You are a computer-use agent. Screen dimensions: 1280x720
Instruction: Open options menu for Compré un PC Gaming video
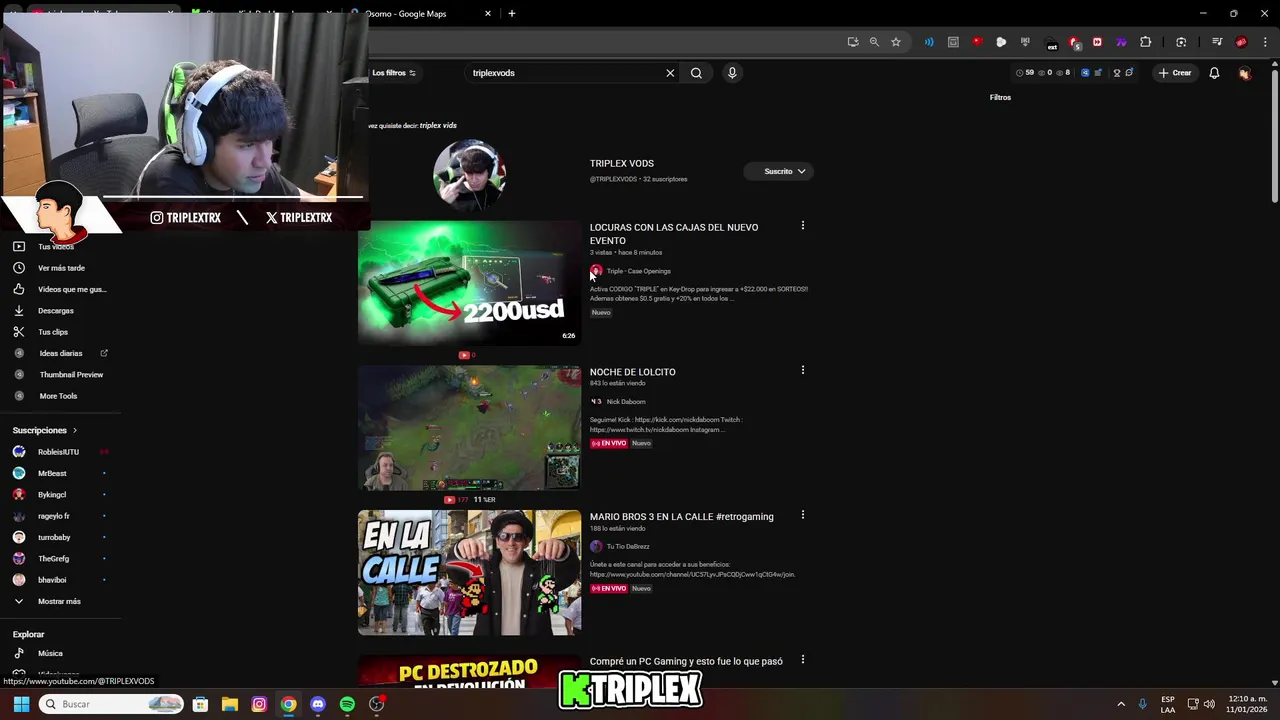(802, 660)
